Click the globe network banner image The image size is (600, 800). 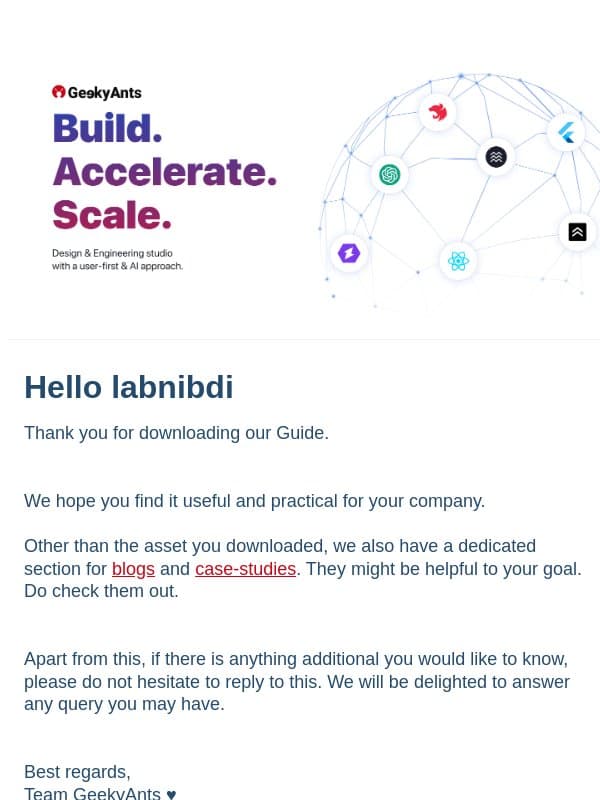(x=459, y=191)
